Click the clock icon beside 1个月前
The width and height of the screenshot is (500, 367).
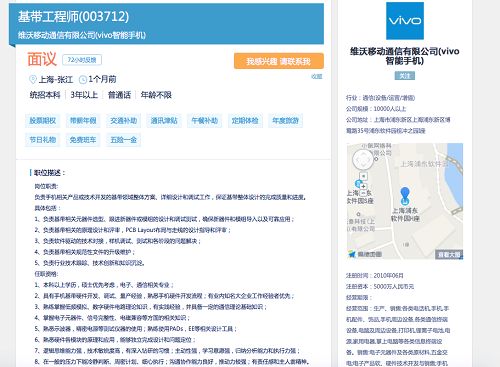click(82, 80)
